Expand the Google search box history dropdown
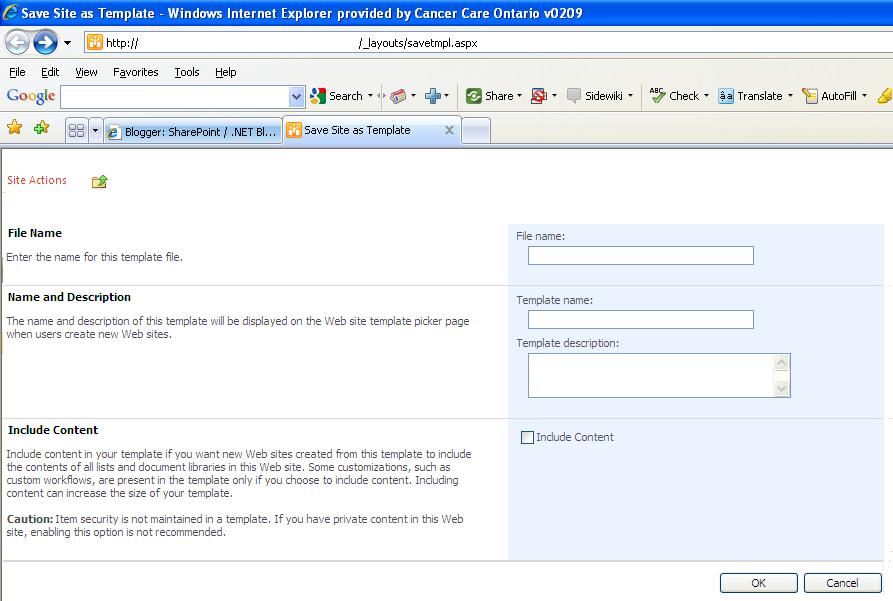Screen dimensions: 893x601 (x=296, y=97)
